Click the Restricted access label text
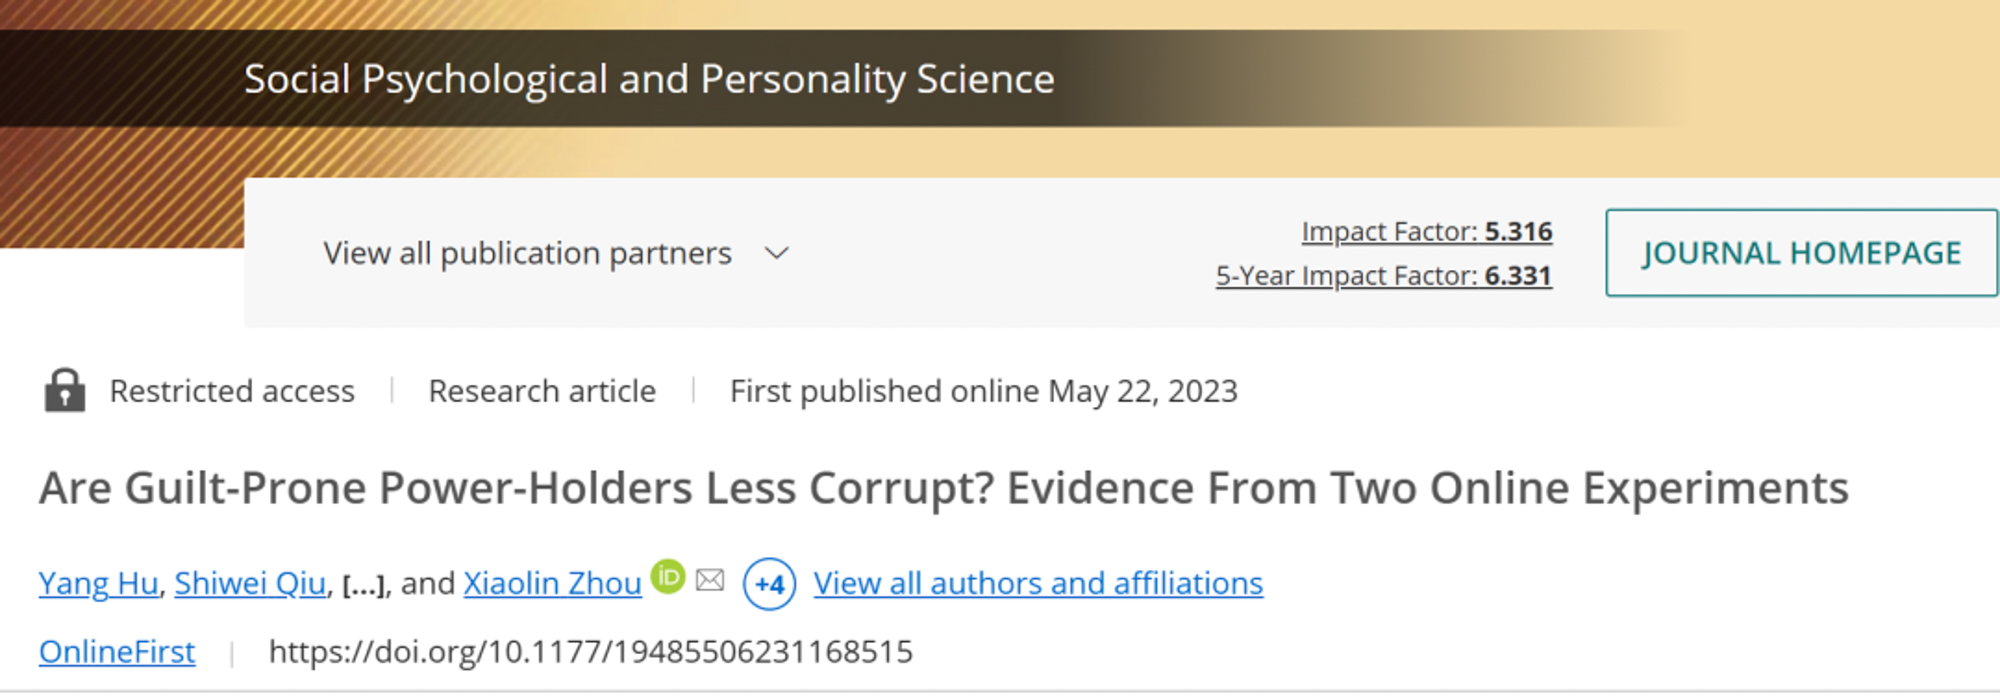Viewport: 2000px width, 700px height. (232, 391)
